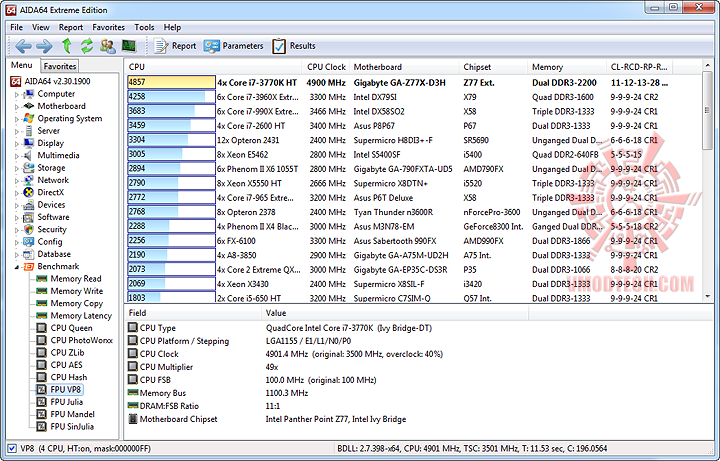Select the Benchmark folder icon
Screen dimensions: 720x461
click(x=29, y=267)
